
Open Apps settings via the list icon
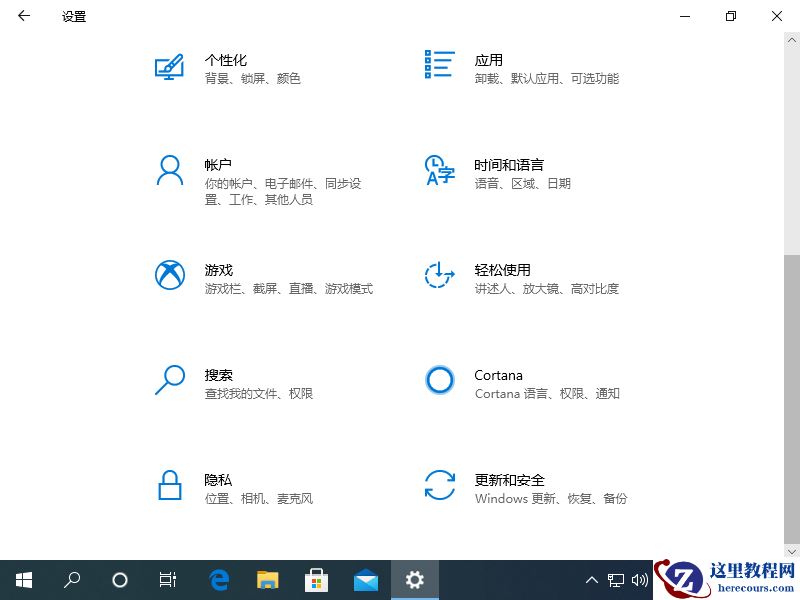point(438,65)
